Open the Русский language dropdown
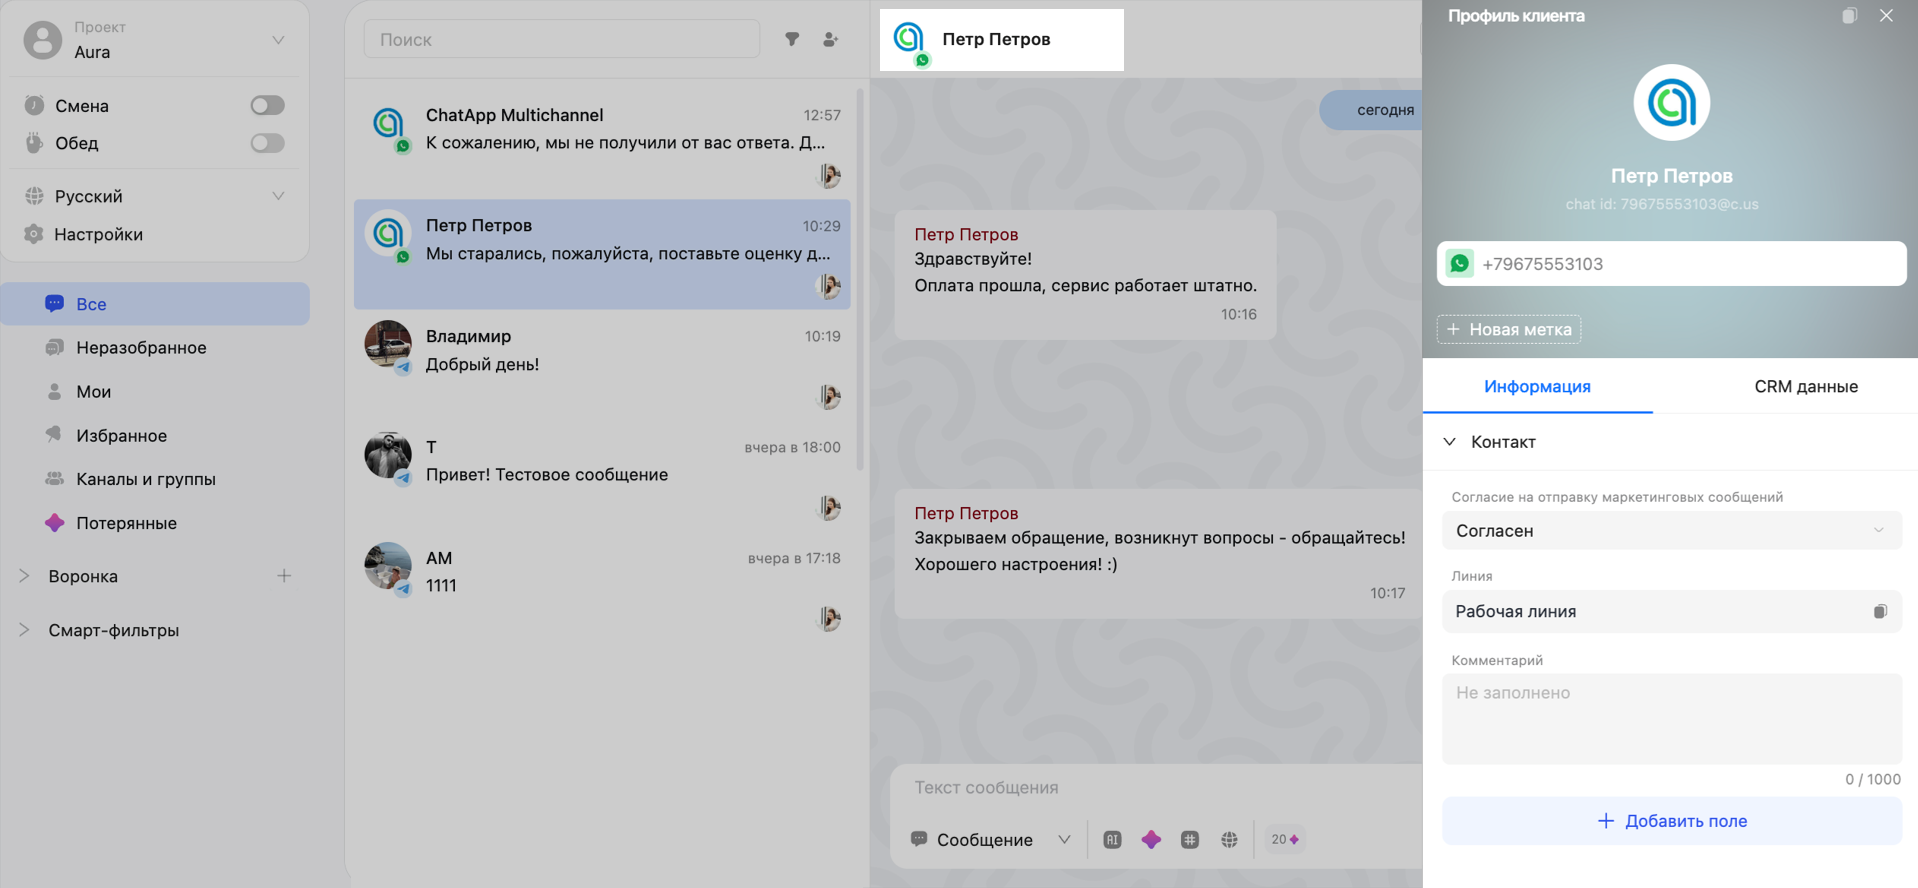 click(278, 196)
